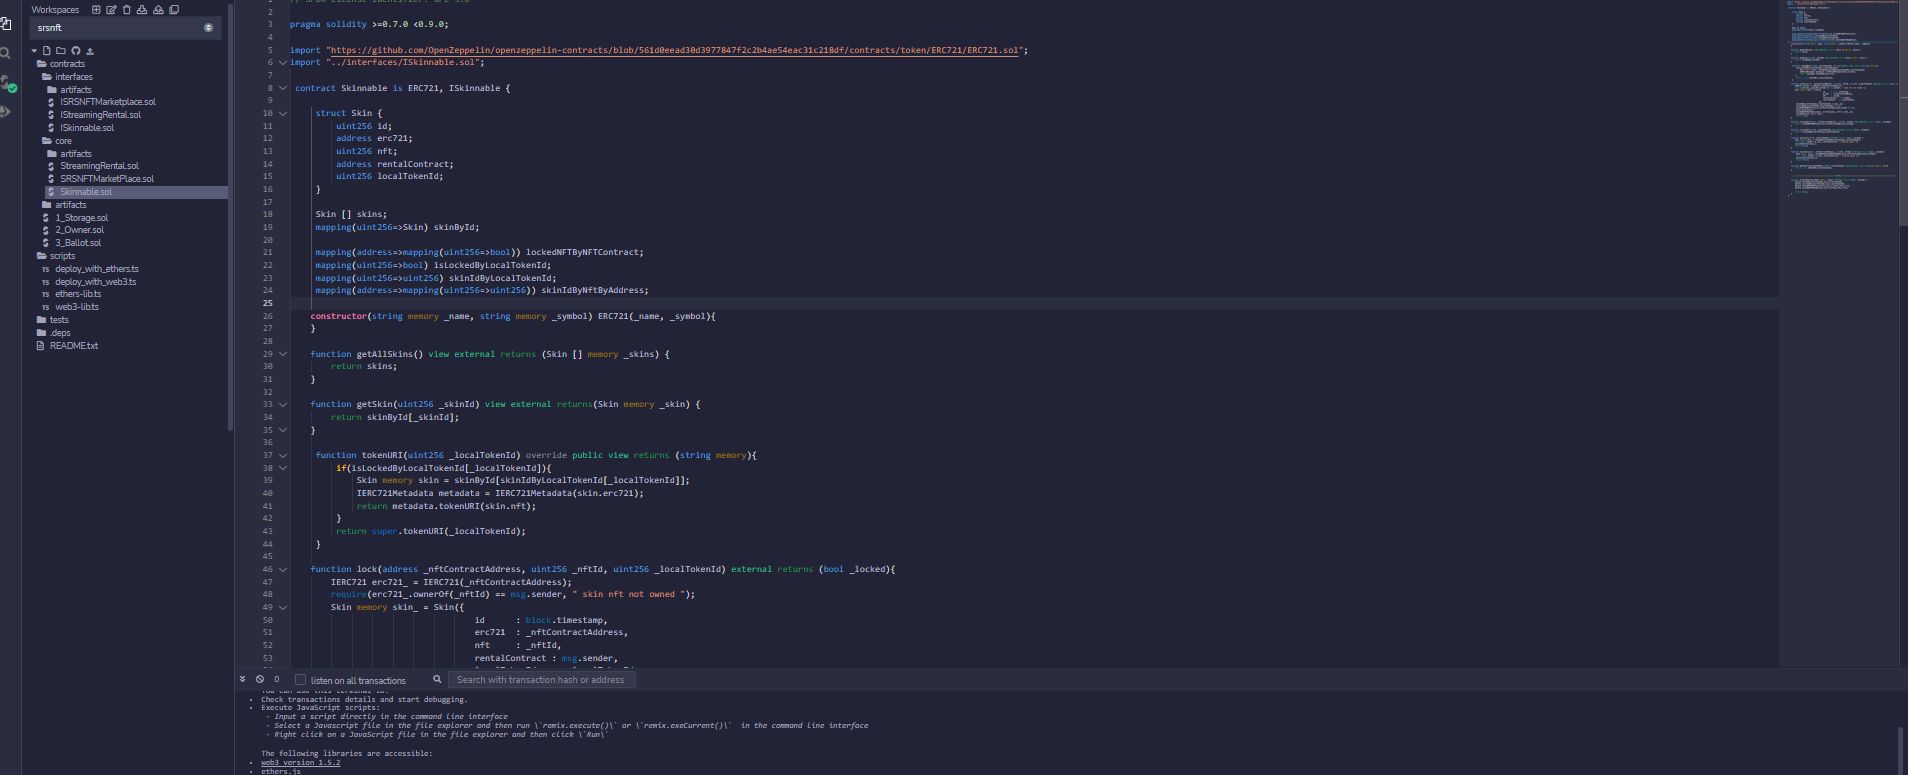Click the pending transactions counter 0
The image size is (1908, 775).
pyautogui.click(x=277, y=679)
